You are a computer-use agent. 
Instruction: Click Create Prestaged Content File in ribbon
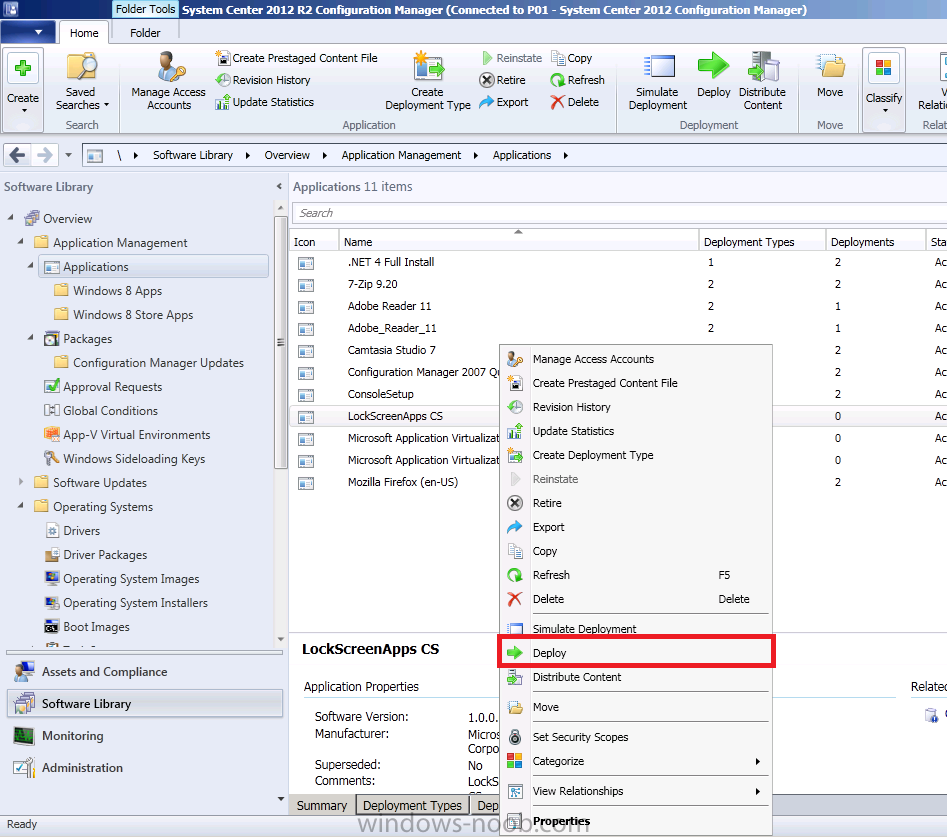click(x=297, y=58)
